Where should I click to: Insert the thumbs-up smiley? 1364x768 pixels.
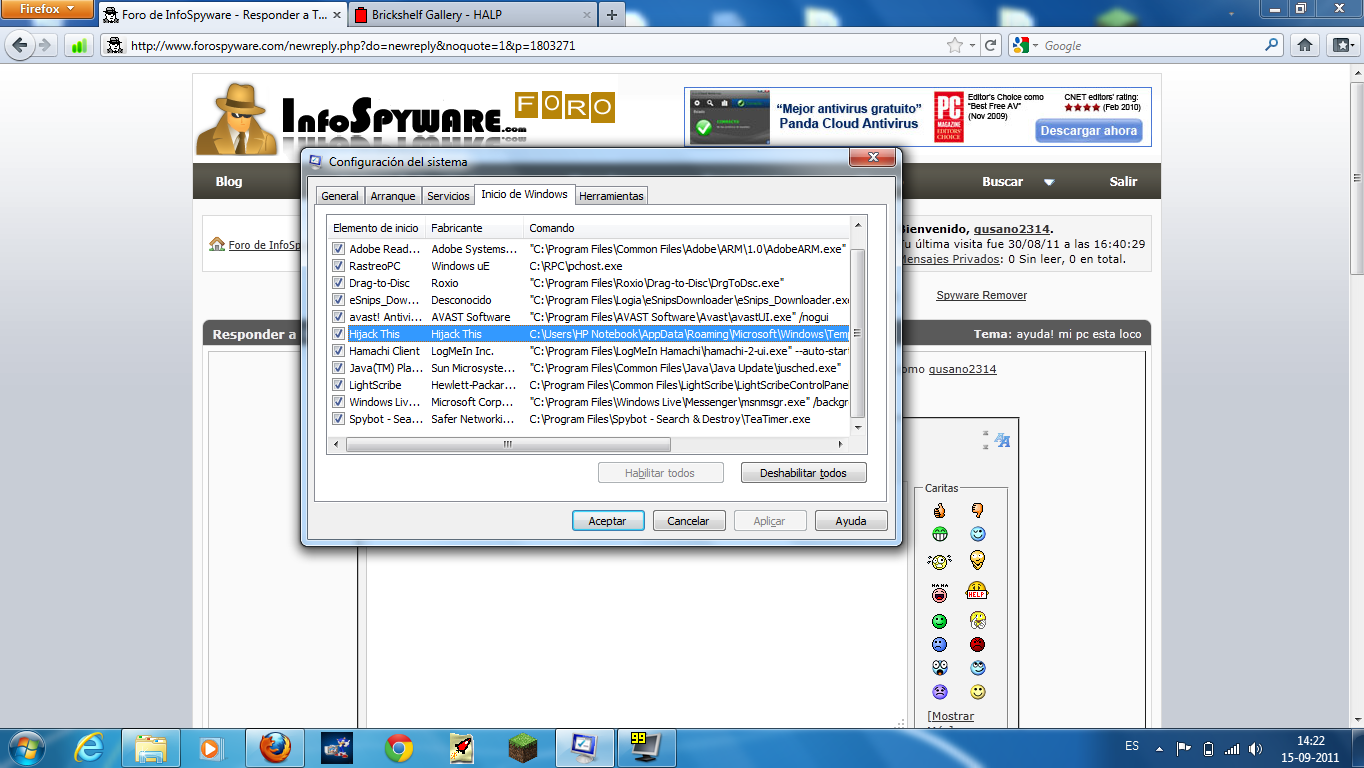pyautogui.click(x=940, y=511)
